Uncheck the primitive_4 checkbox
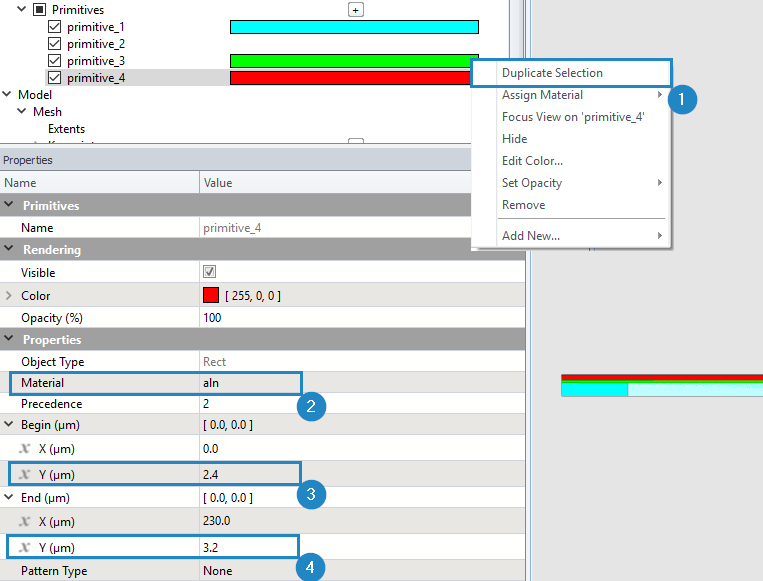 point(54,78)
